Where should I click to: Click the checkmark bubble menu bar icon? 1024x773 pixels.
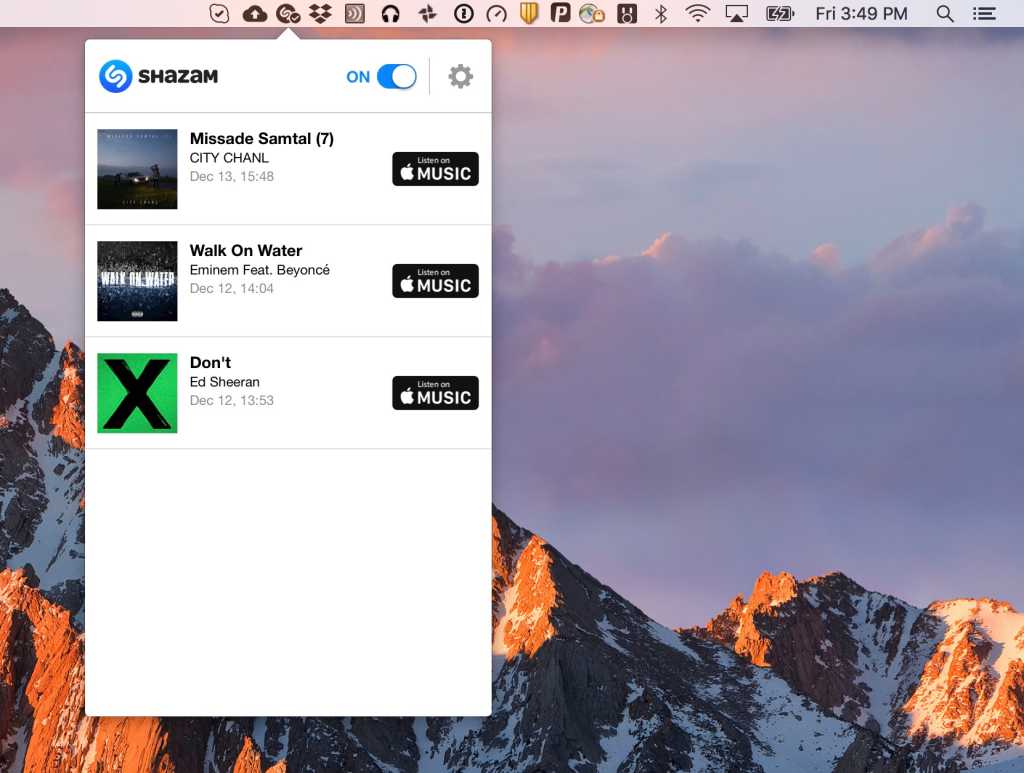[219, 14]
